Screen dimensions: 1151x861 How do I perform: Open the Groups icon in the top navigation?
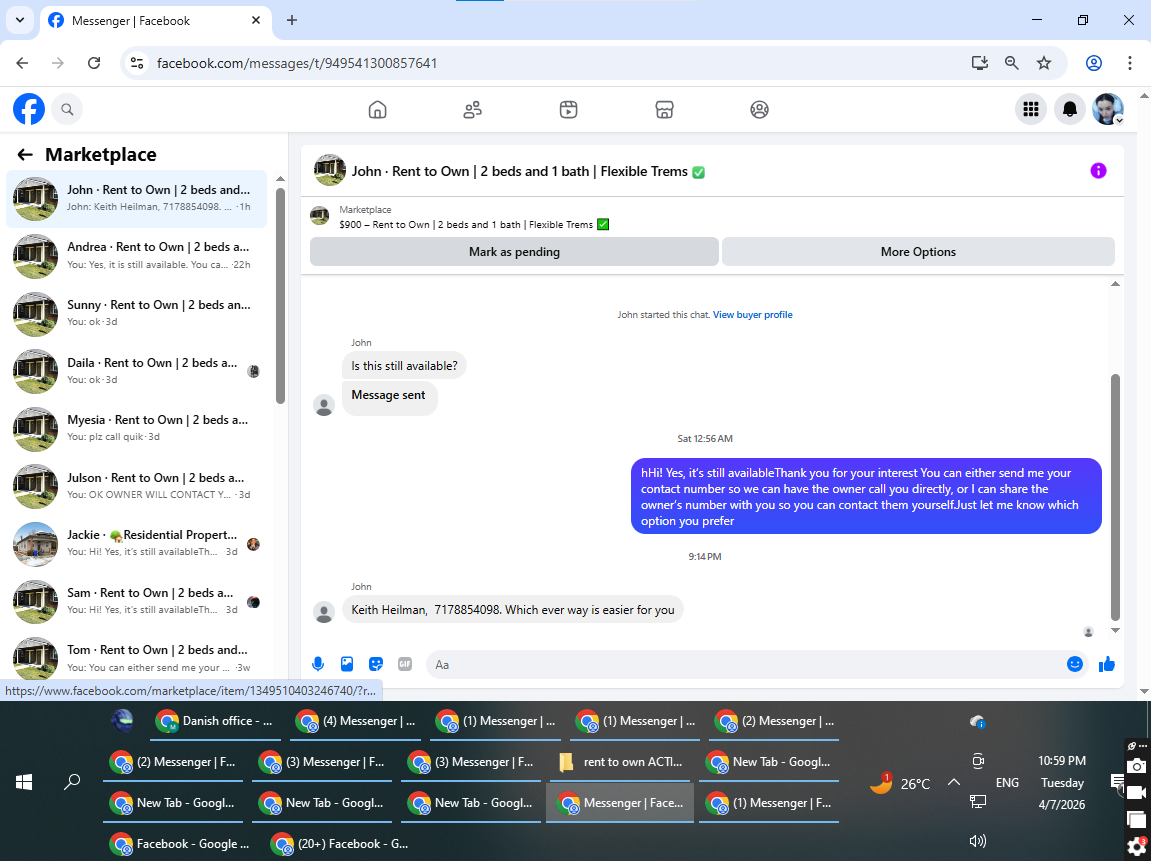[760, 109]
